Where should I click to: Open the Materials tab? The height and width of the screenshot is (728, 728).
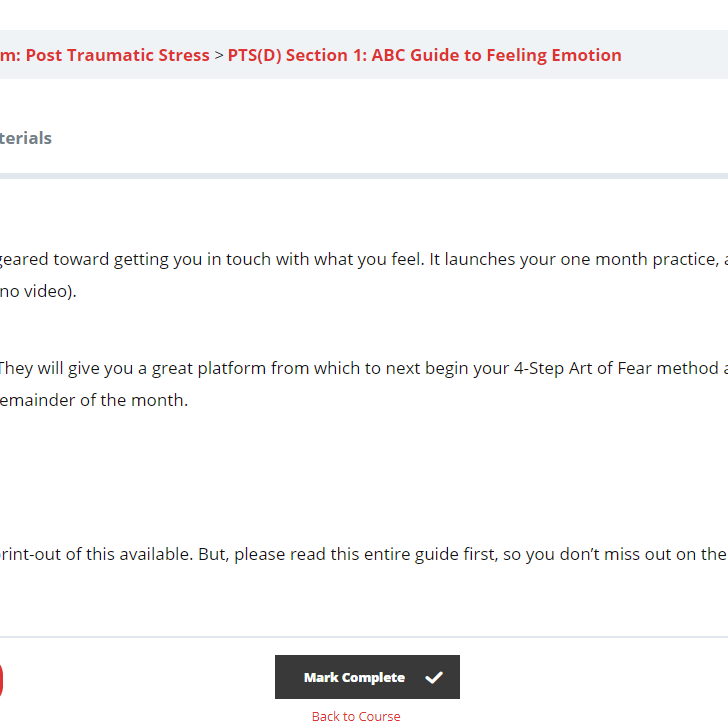(26, 138)
